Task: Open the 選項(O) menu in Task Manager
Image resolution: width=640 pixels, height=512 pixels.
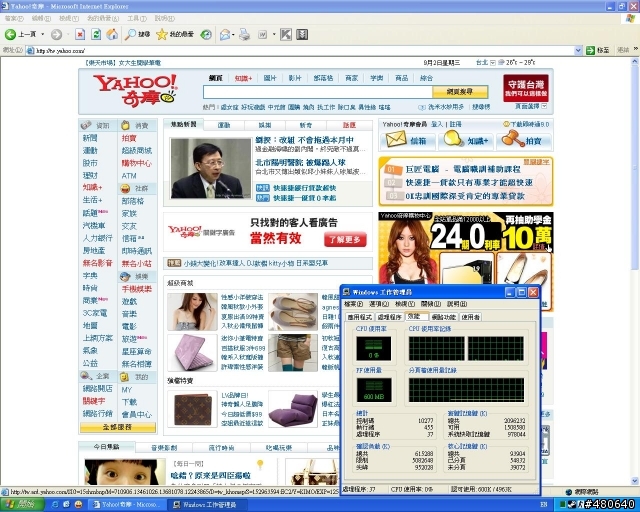Action: pyautogui.click(x=378, y=304)
